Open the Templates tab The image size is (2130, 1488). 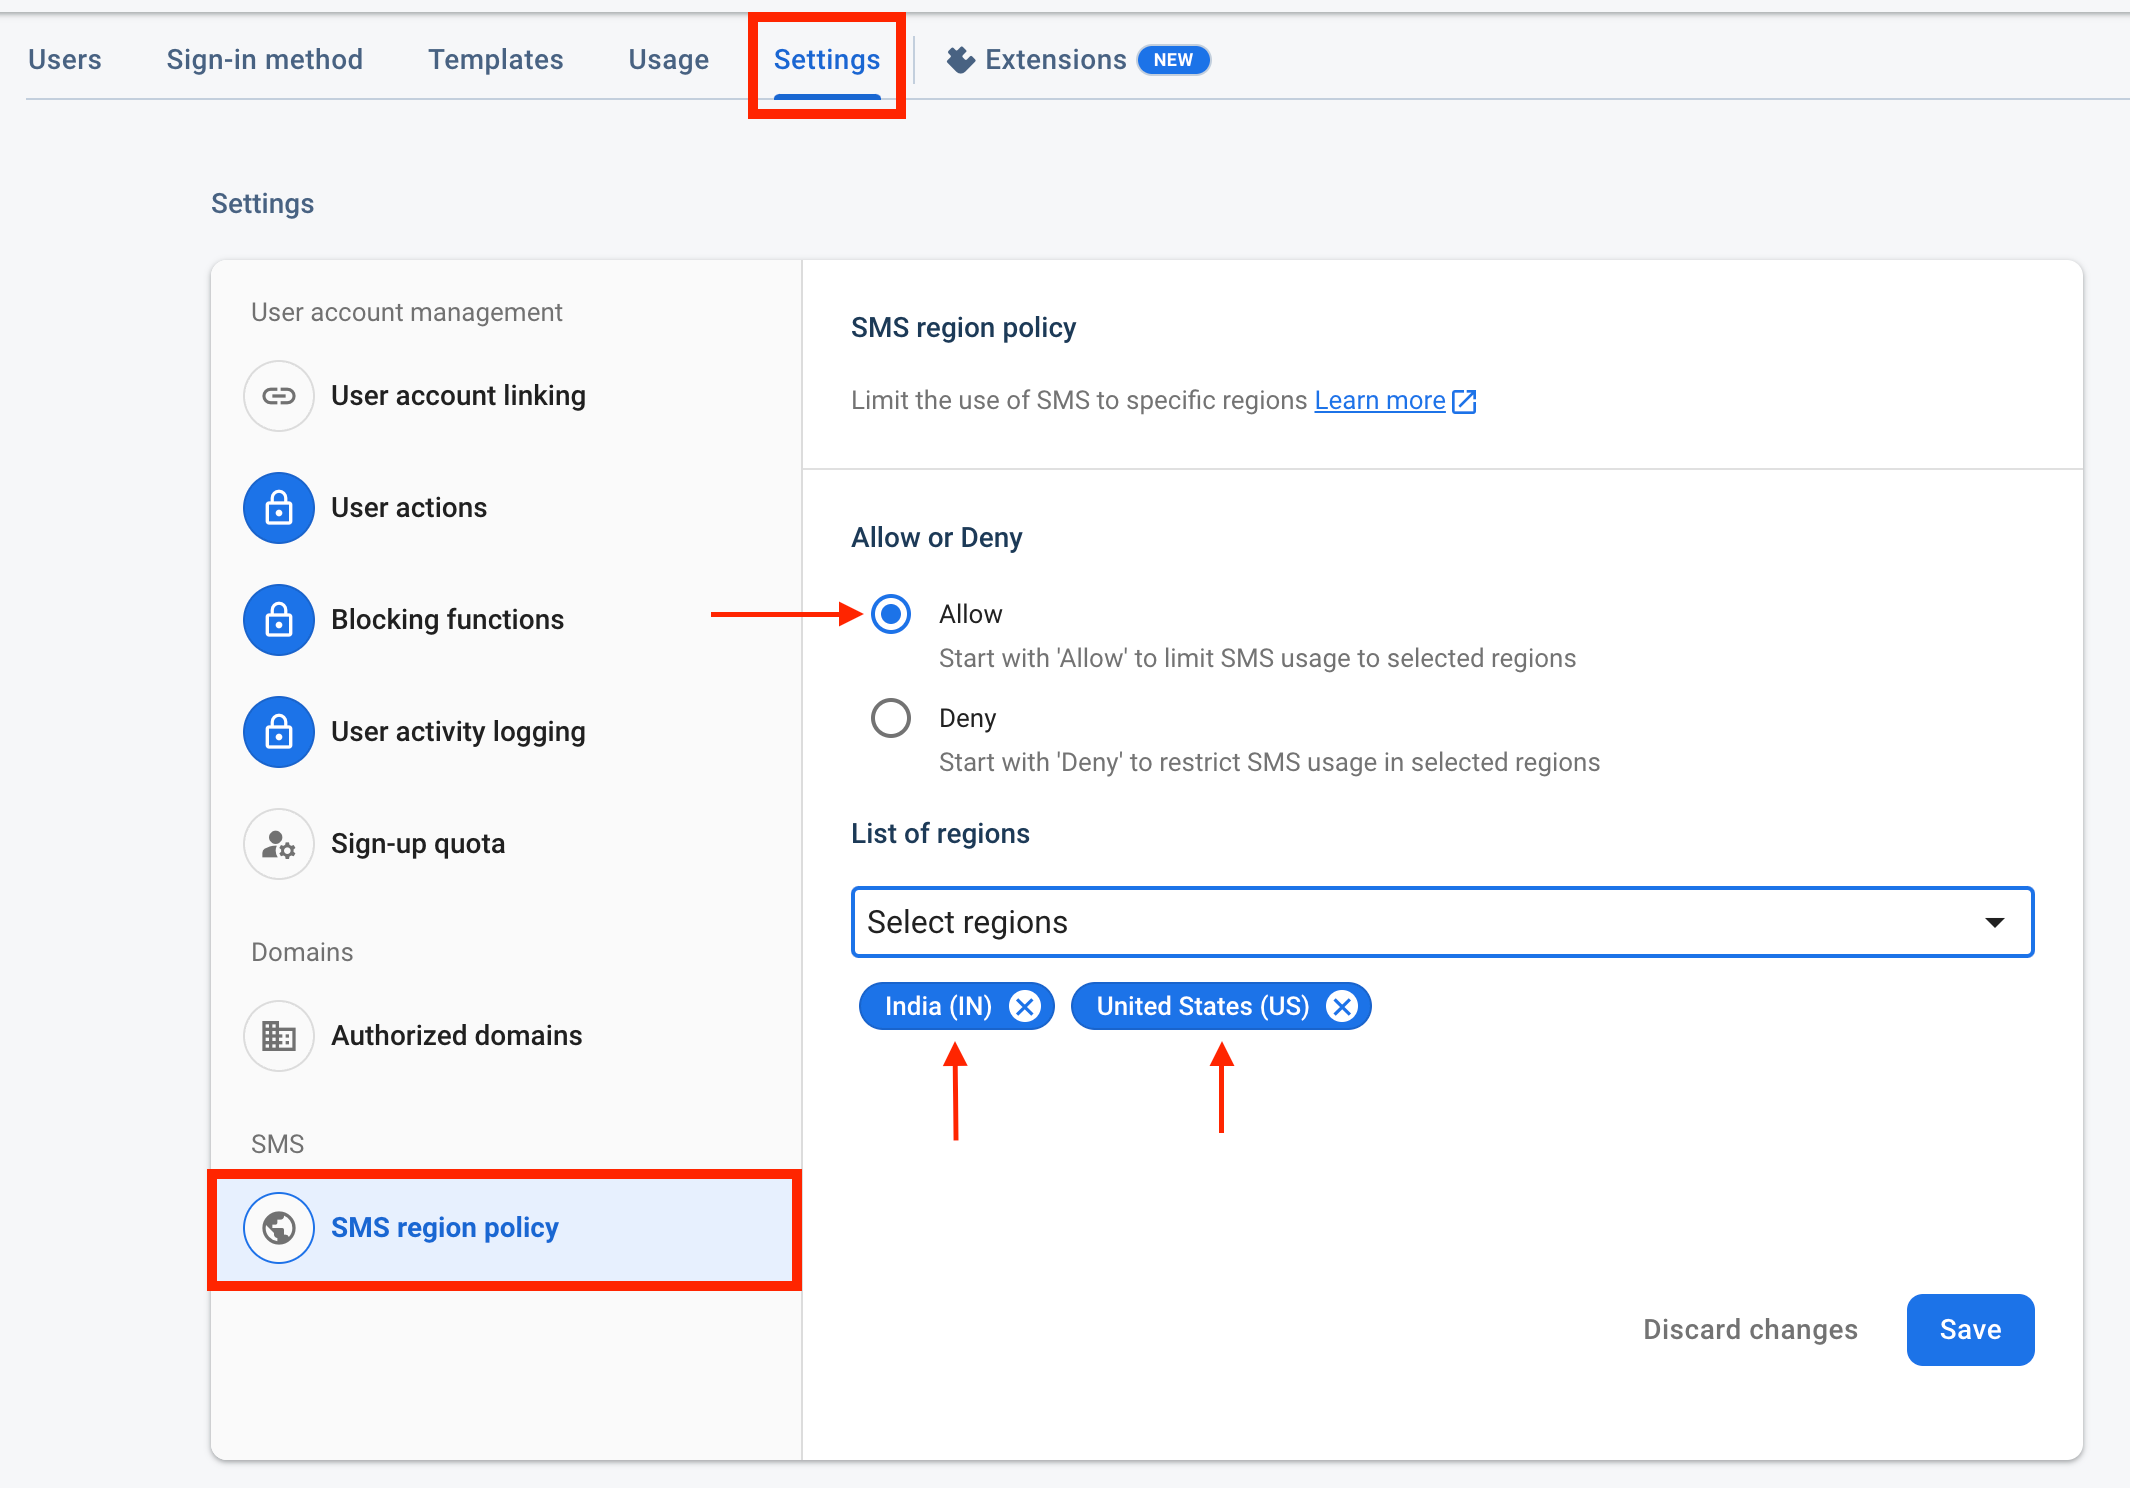click(496, 60)
